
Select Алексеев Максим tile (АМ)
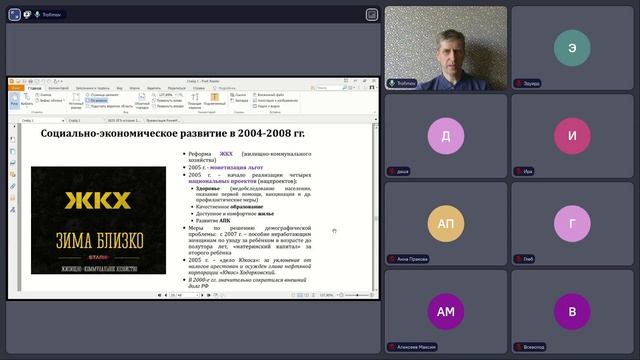pyautogui.click(x=446, y=311)
